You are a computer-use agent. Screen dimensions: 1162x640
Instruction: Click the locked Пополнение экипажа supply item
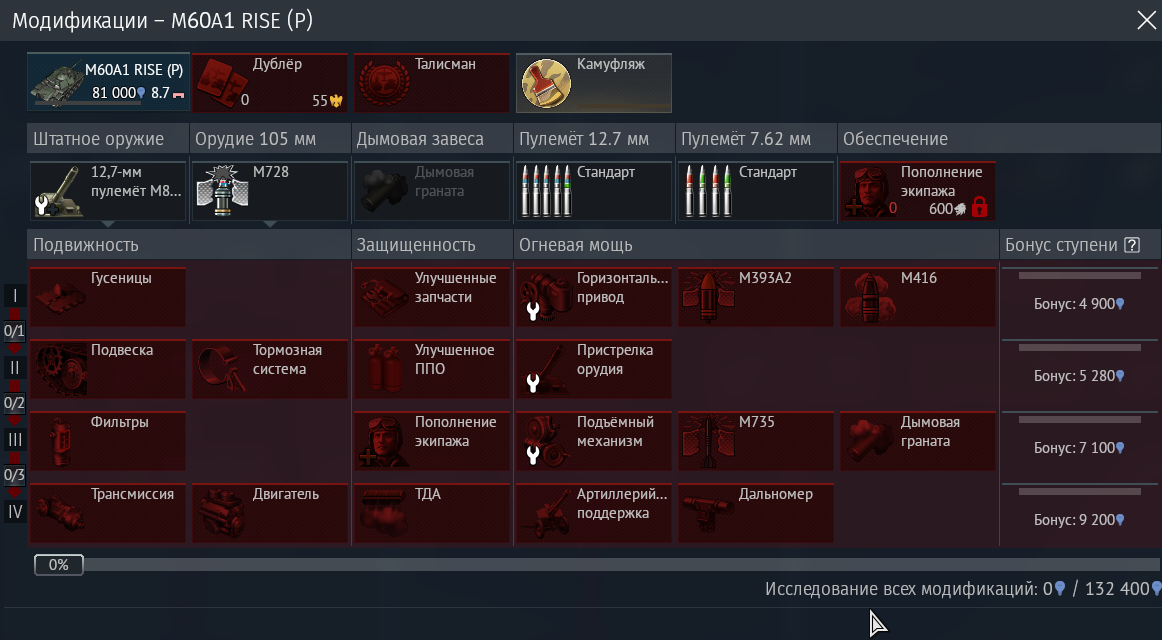click(x=918, y=190)
